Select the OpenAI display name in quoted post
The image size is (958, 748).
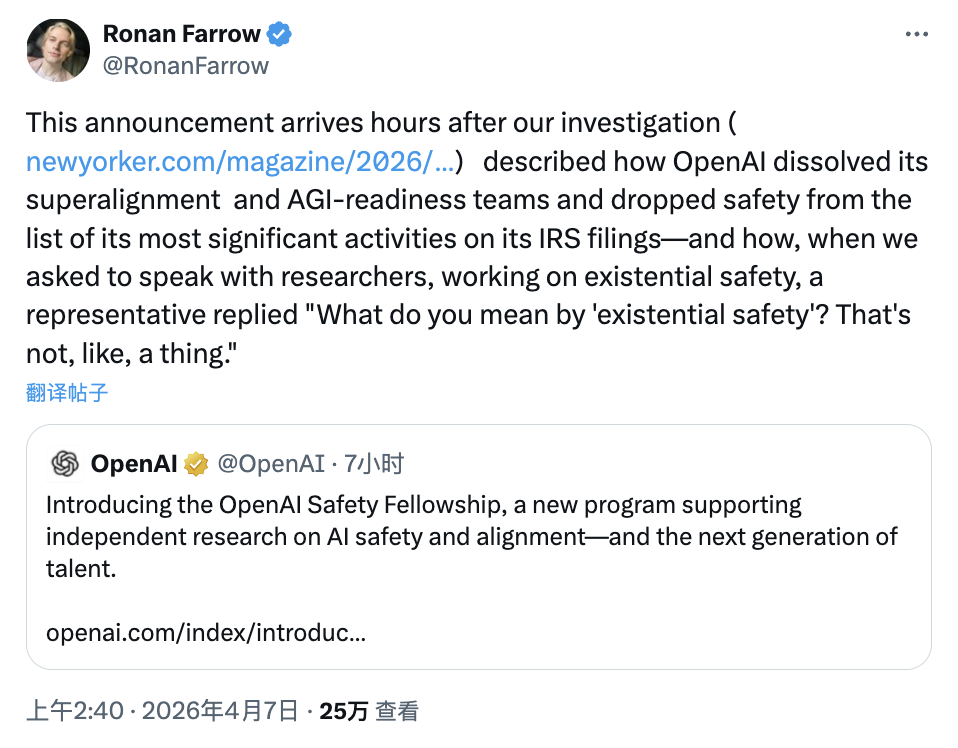(134, 464)
